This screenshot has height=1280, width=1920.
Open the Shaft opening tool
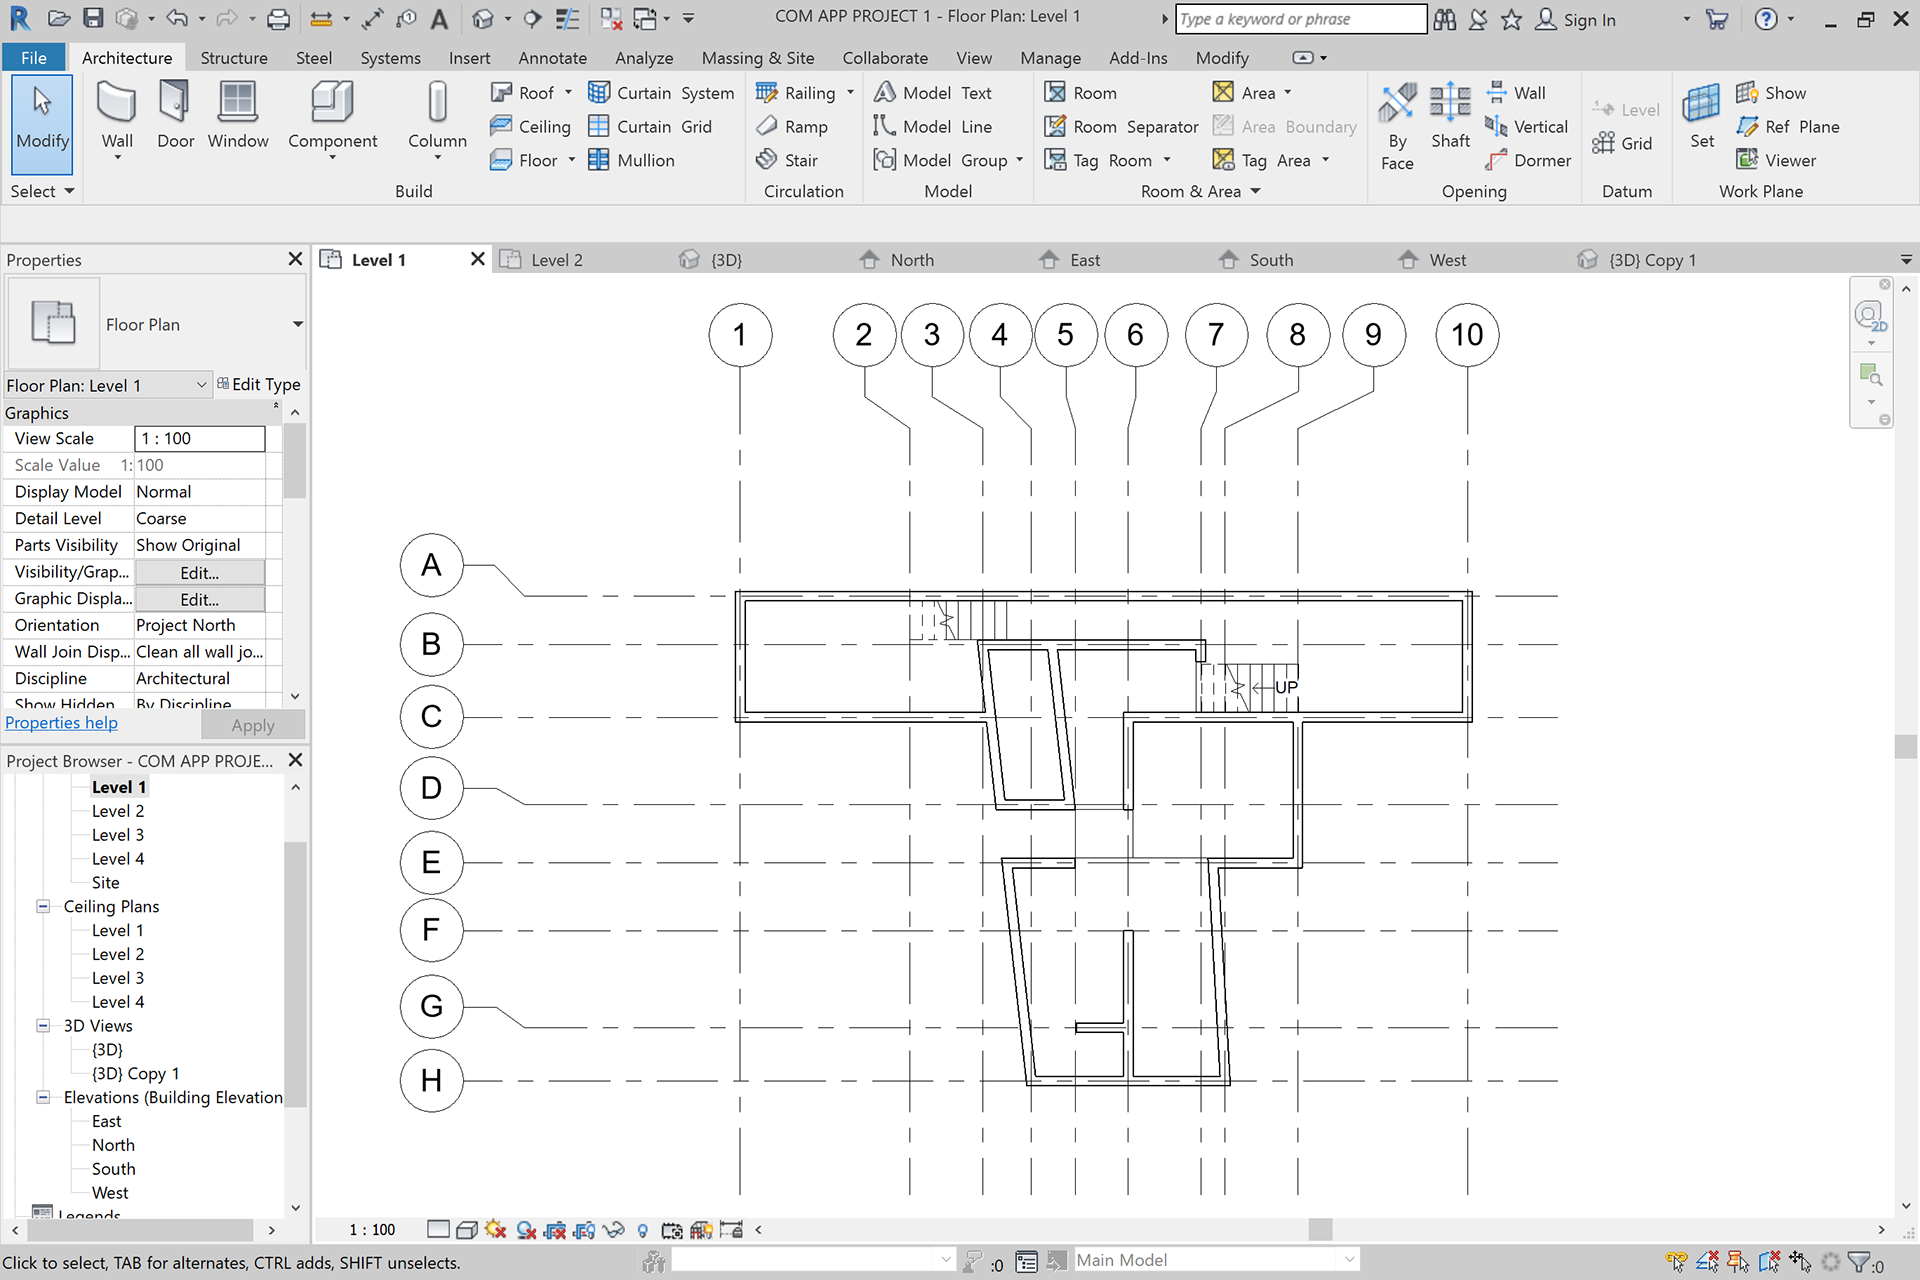click(x=1450, y=116)
